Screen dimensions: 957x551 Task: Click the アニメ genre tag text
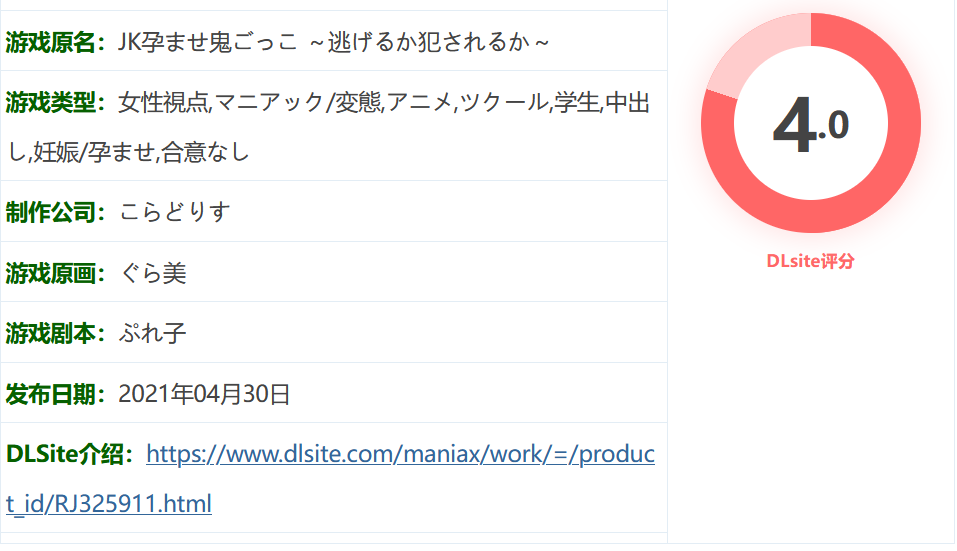point(419,102)
